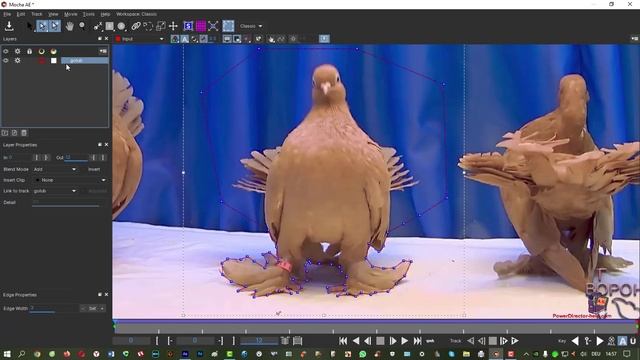Toggle all layers visibility header eye
Viewport: 640px width, 360px height.
6,51
